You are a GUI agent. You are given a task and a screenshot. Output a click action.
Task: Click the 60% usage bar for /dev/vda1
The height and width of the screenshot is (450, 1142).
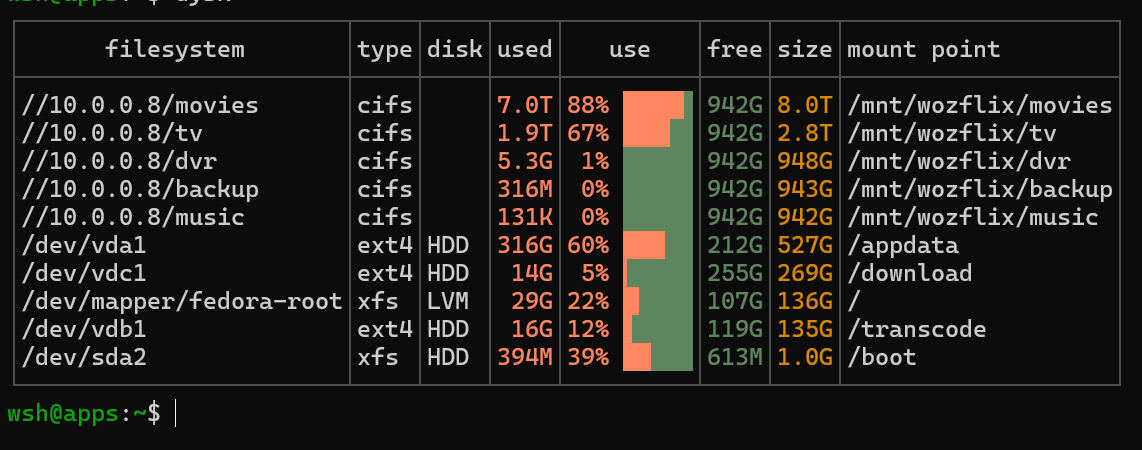click(658, 245)
